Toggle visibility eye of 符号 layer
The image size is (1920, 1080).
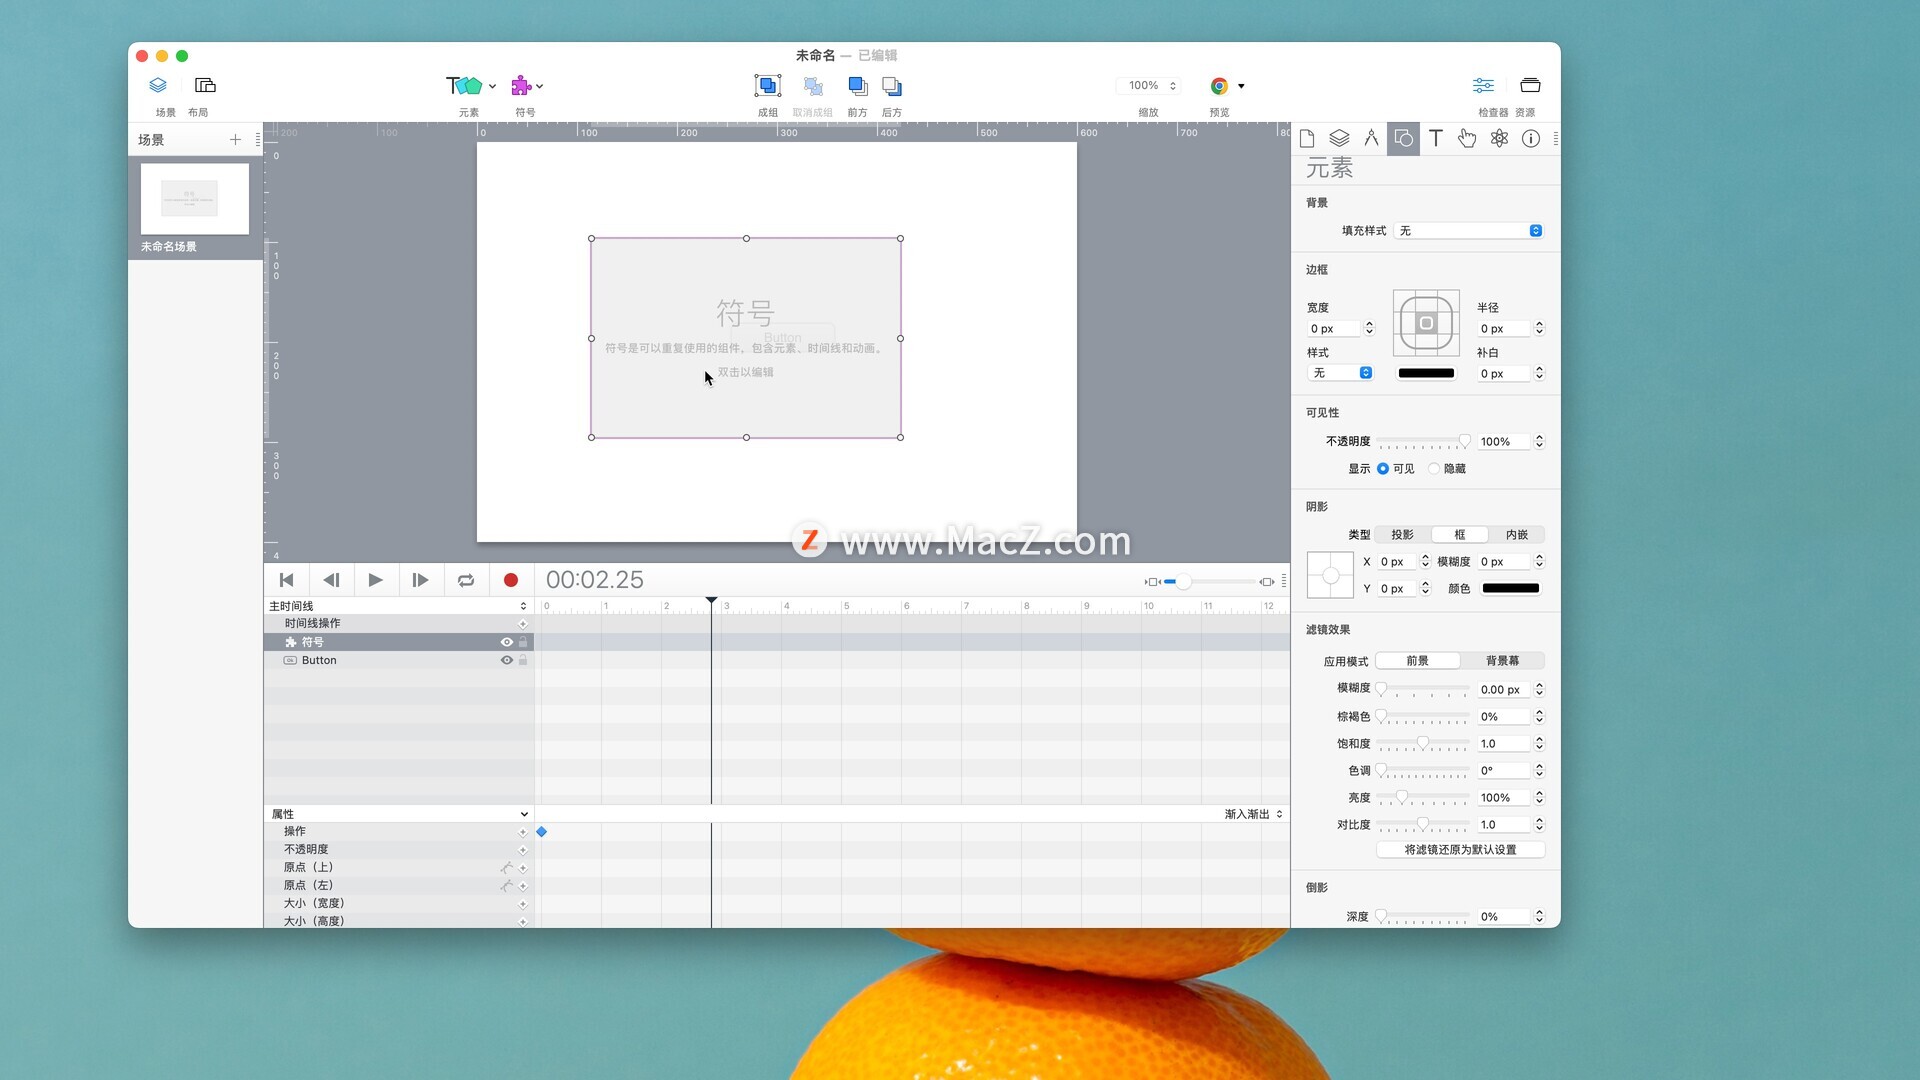pos(507,642)
